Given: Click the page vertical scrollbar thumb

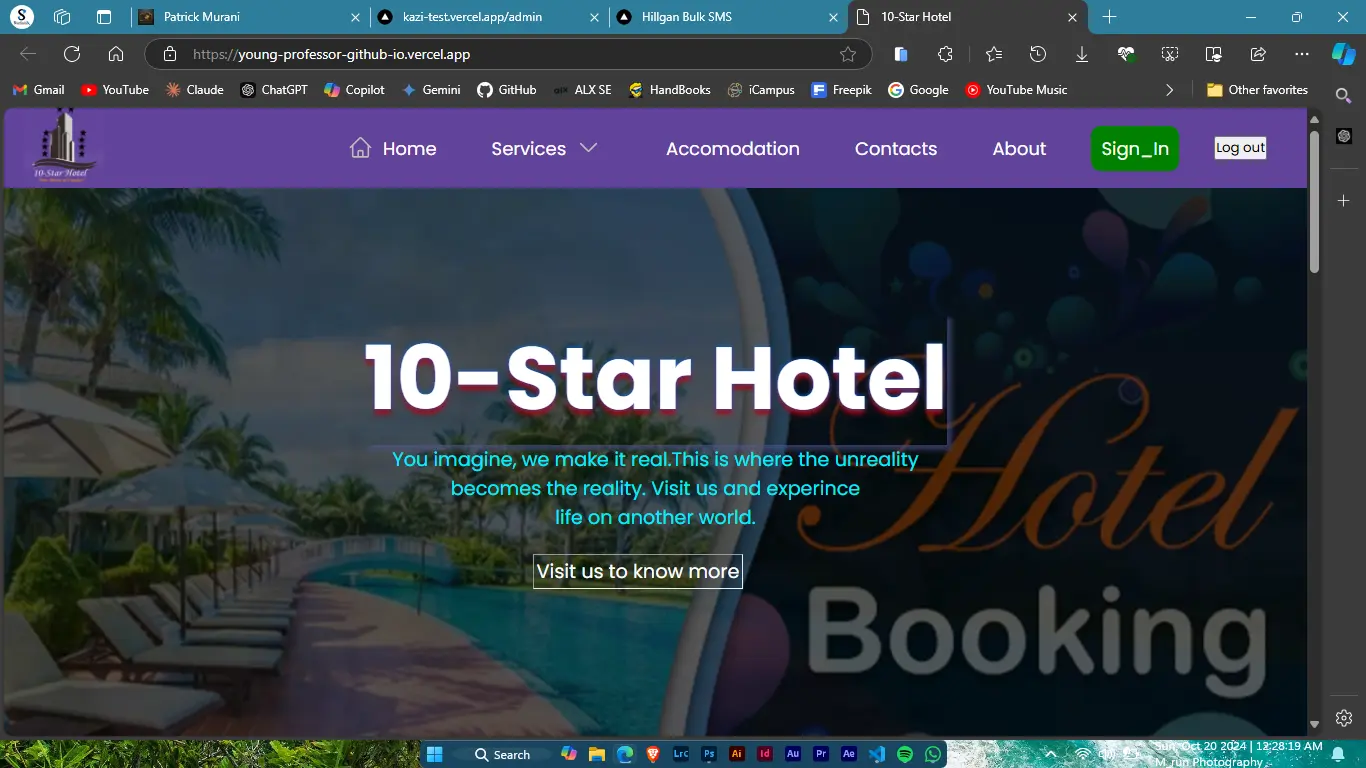Looking at the screenshot, I should coord(1314,200).
